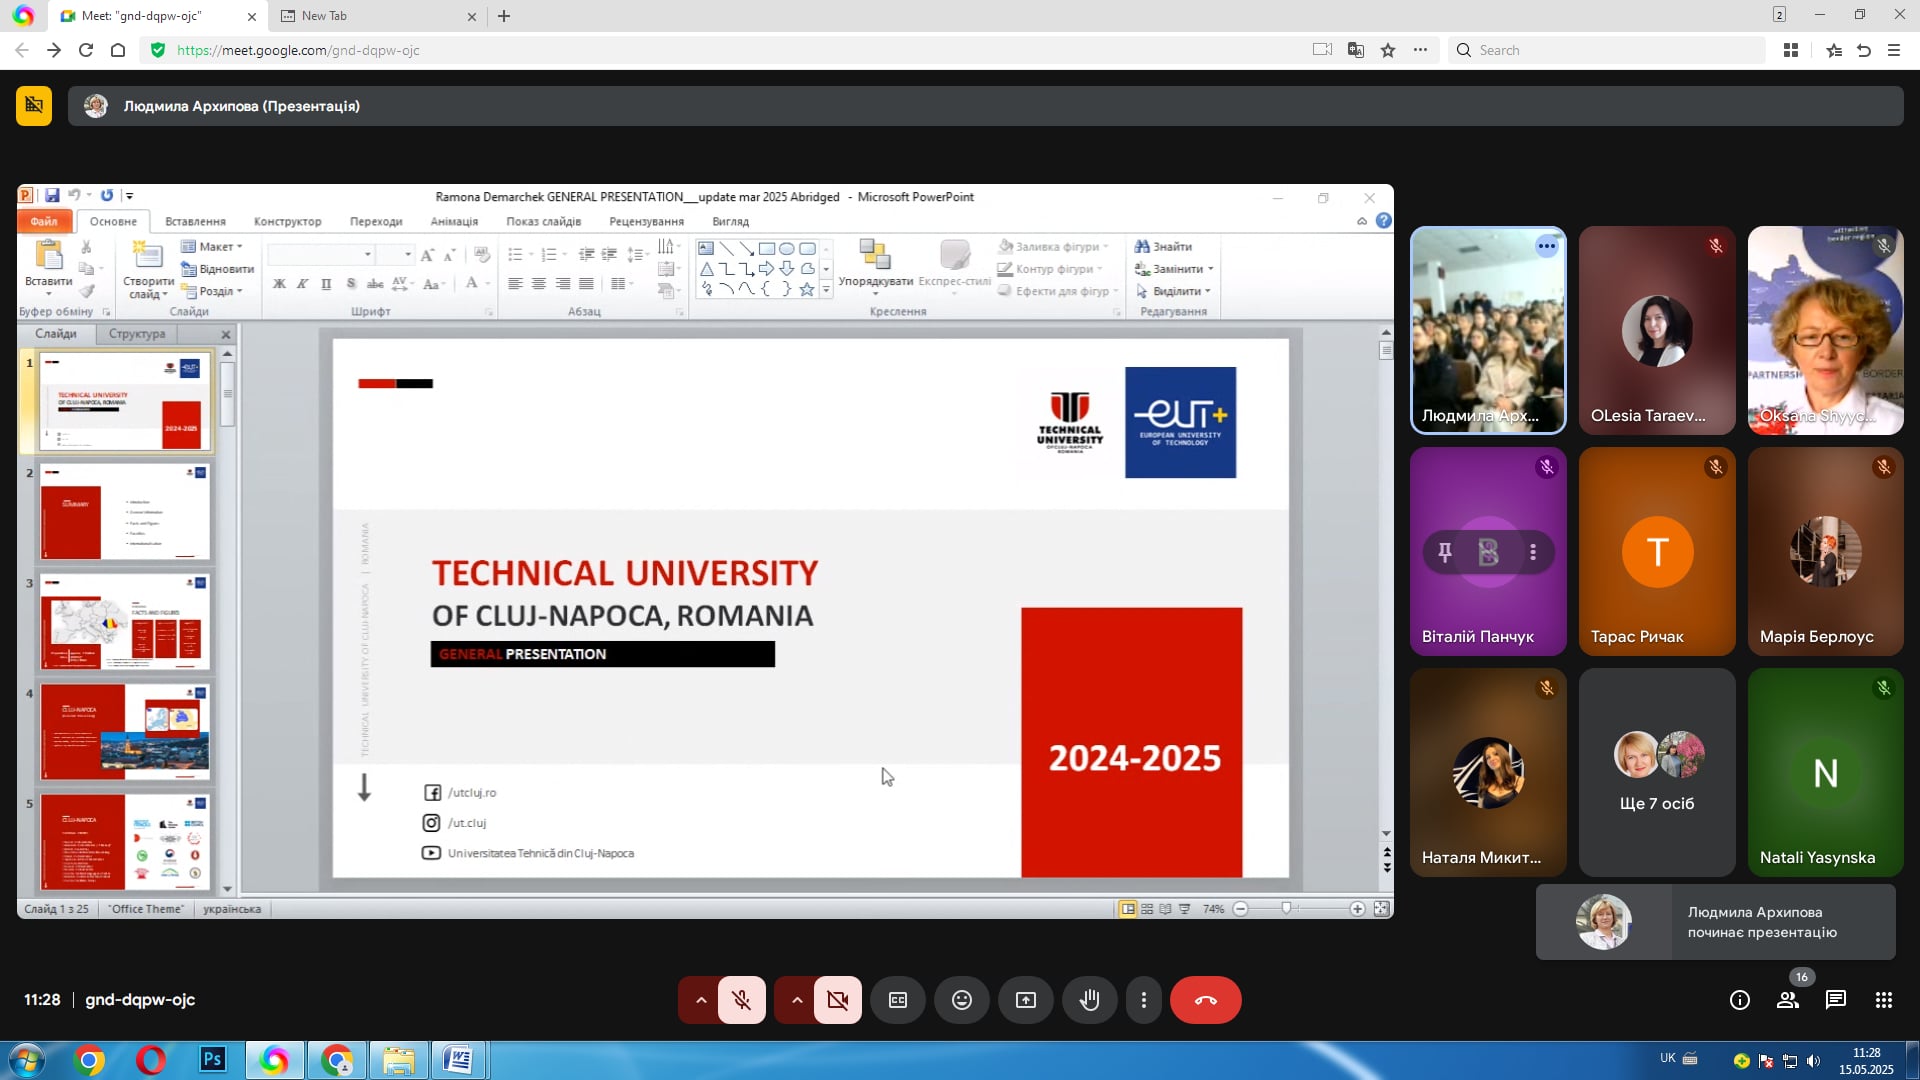Open the Макет layout dropdown

coord(212,246)
